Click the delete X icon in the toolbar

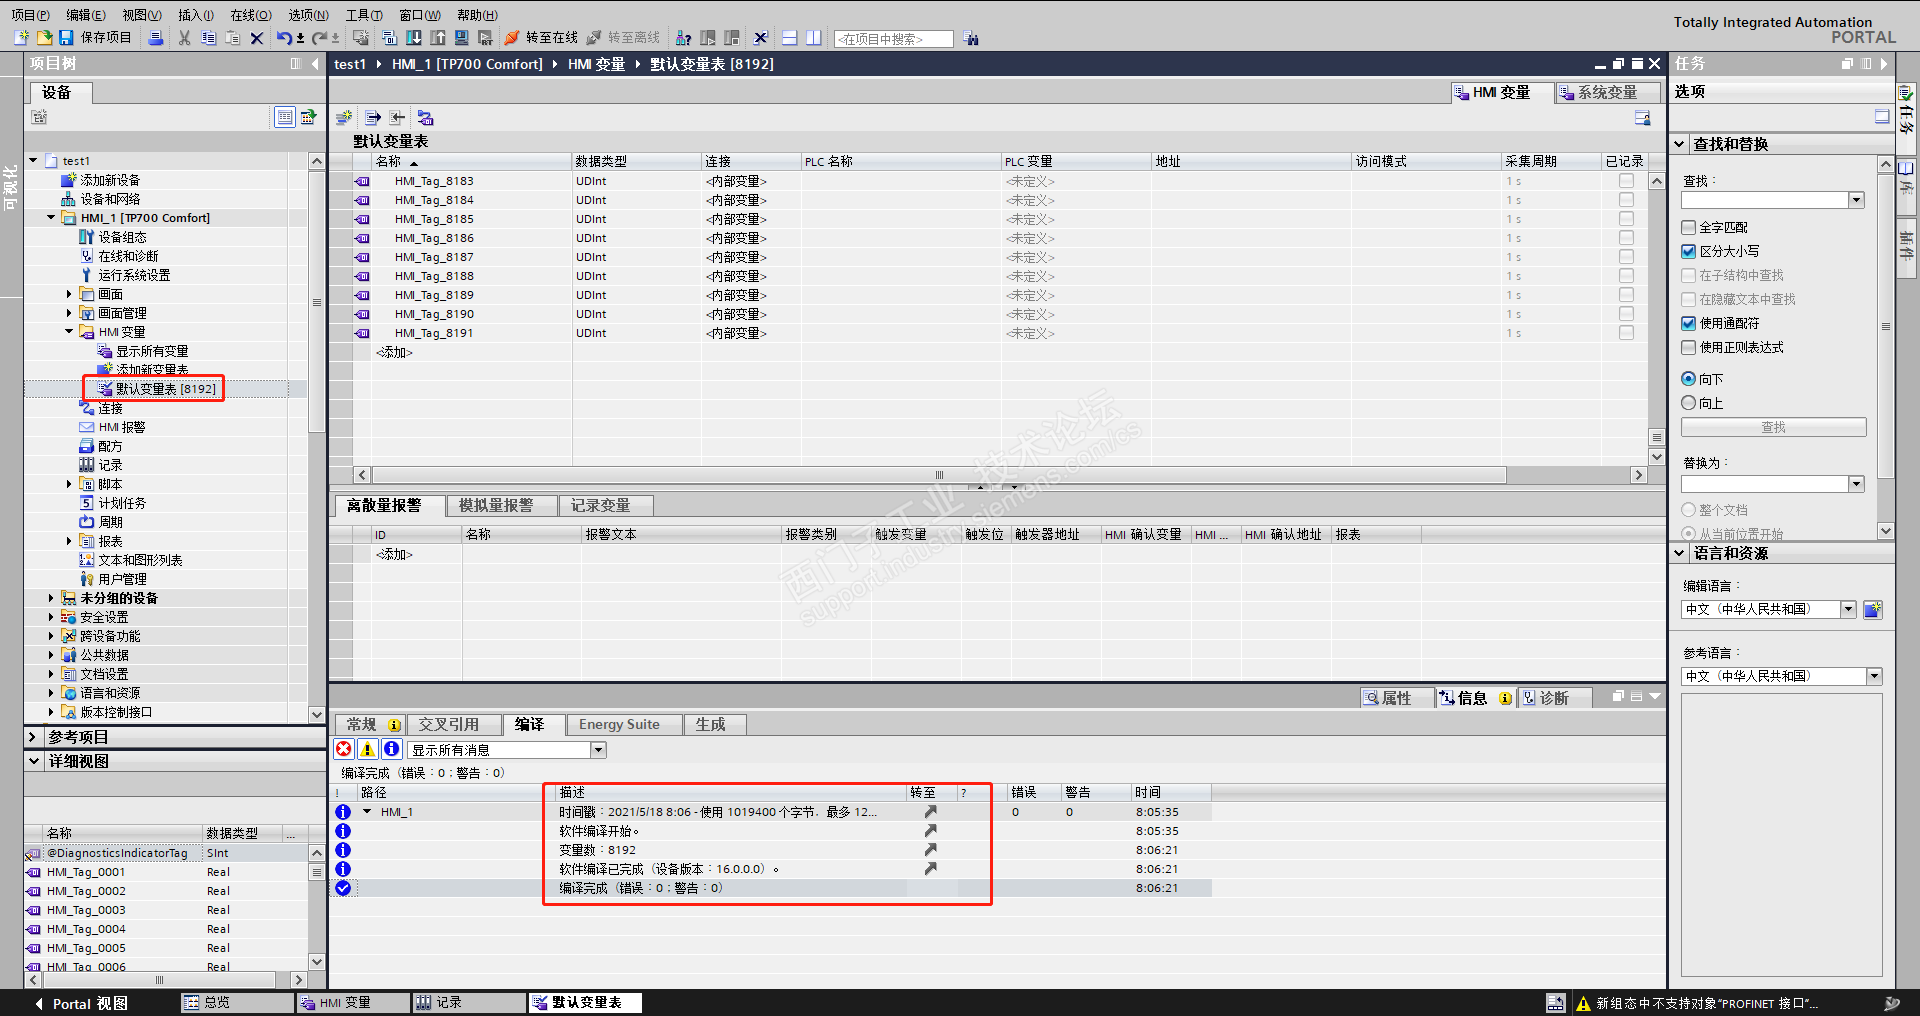(x=257, y=38)
